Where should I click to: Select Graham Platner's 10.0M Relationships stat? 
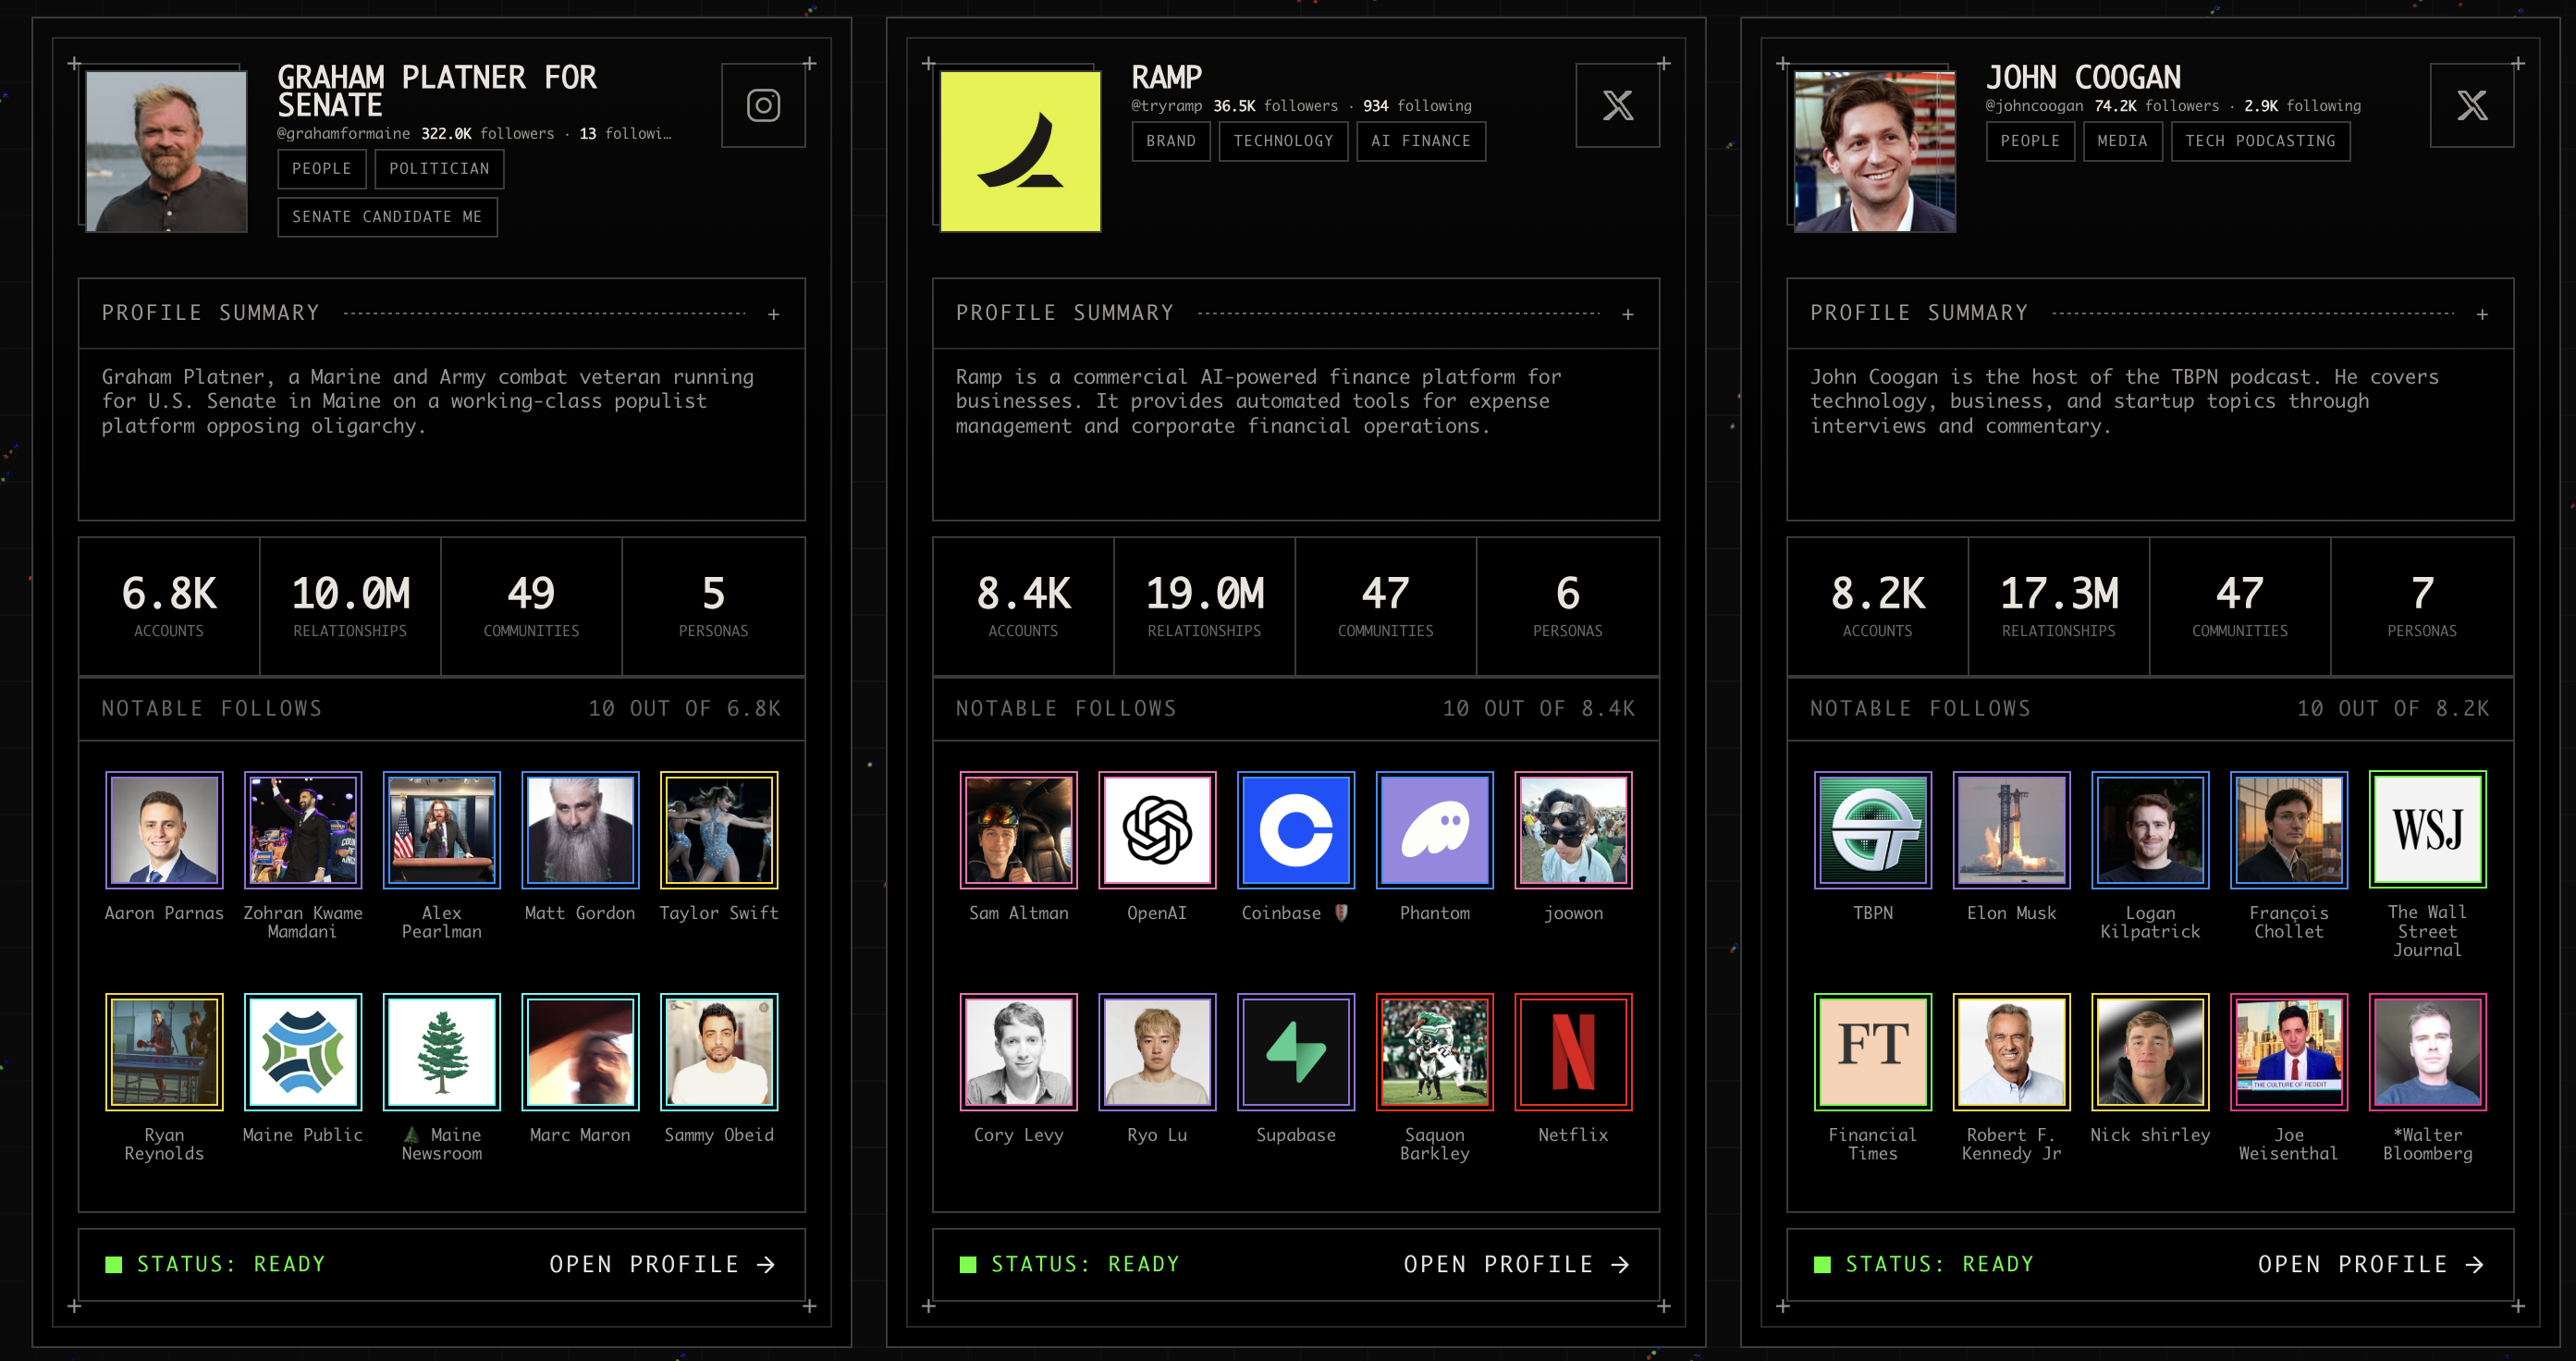point(350,606)
